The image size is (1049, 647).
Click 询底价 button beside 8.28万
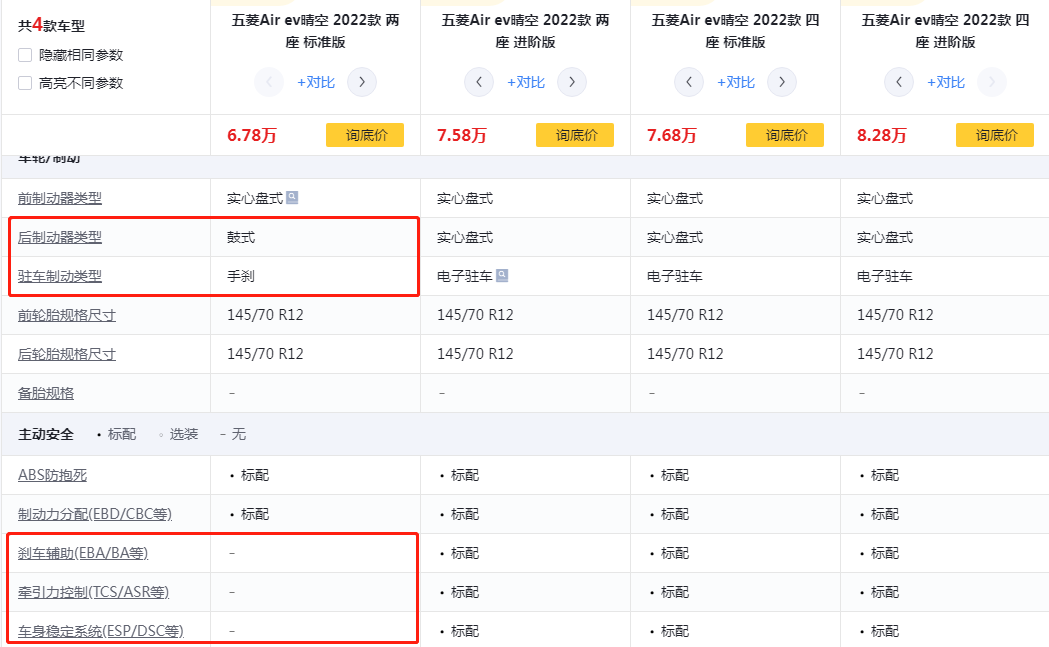point(995,135)
